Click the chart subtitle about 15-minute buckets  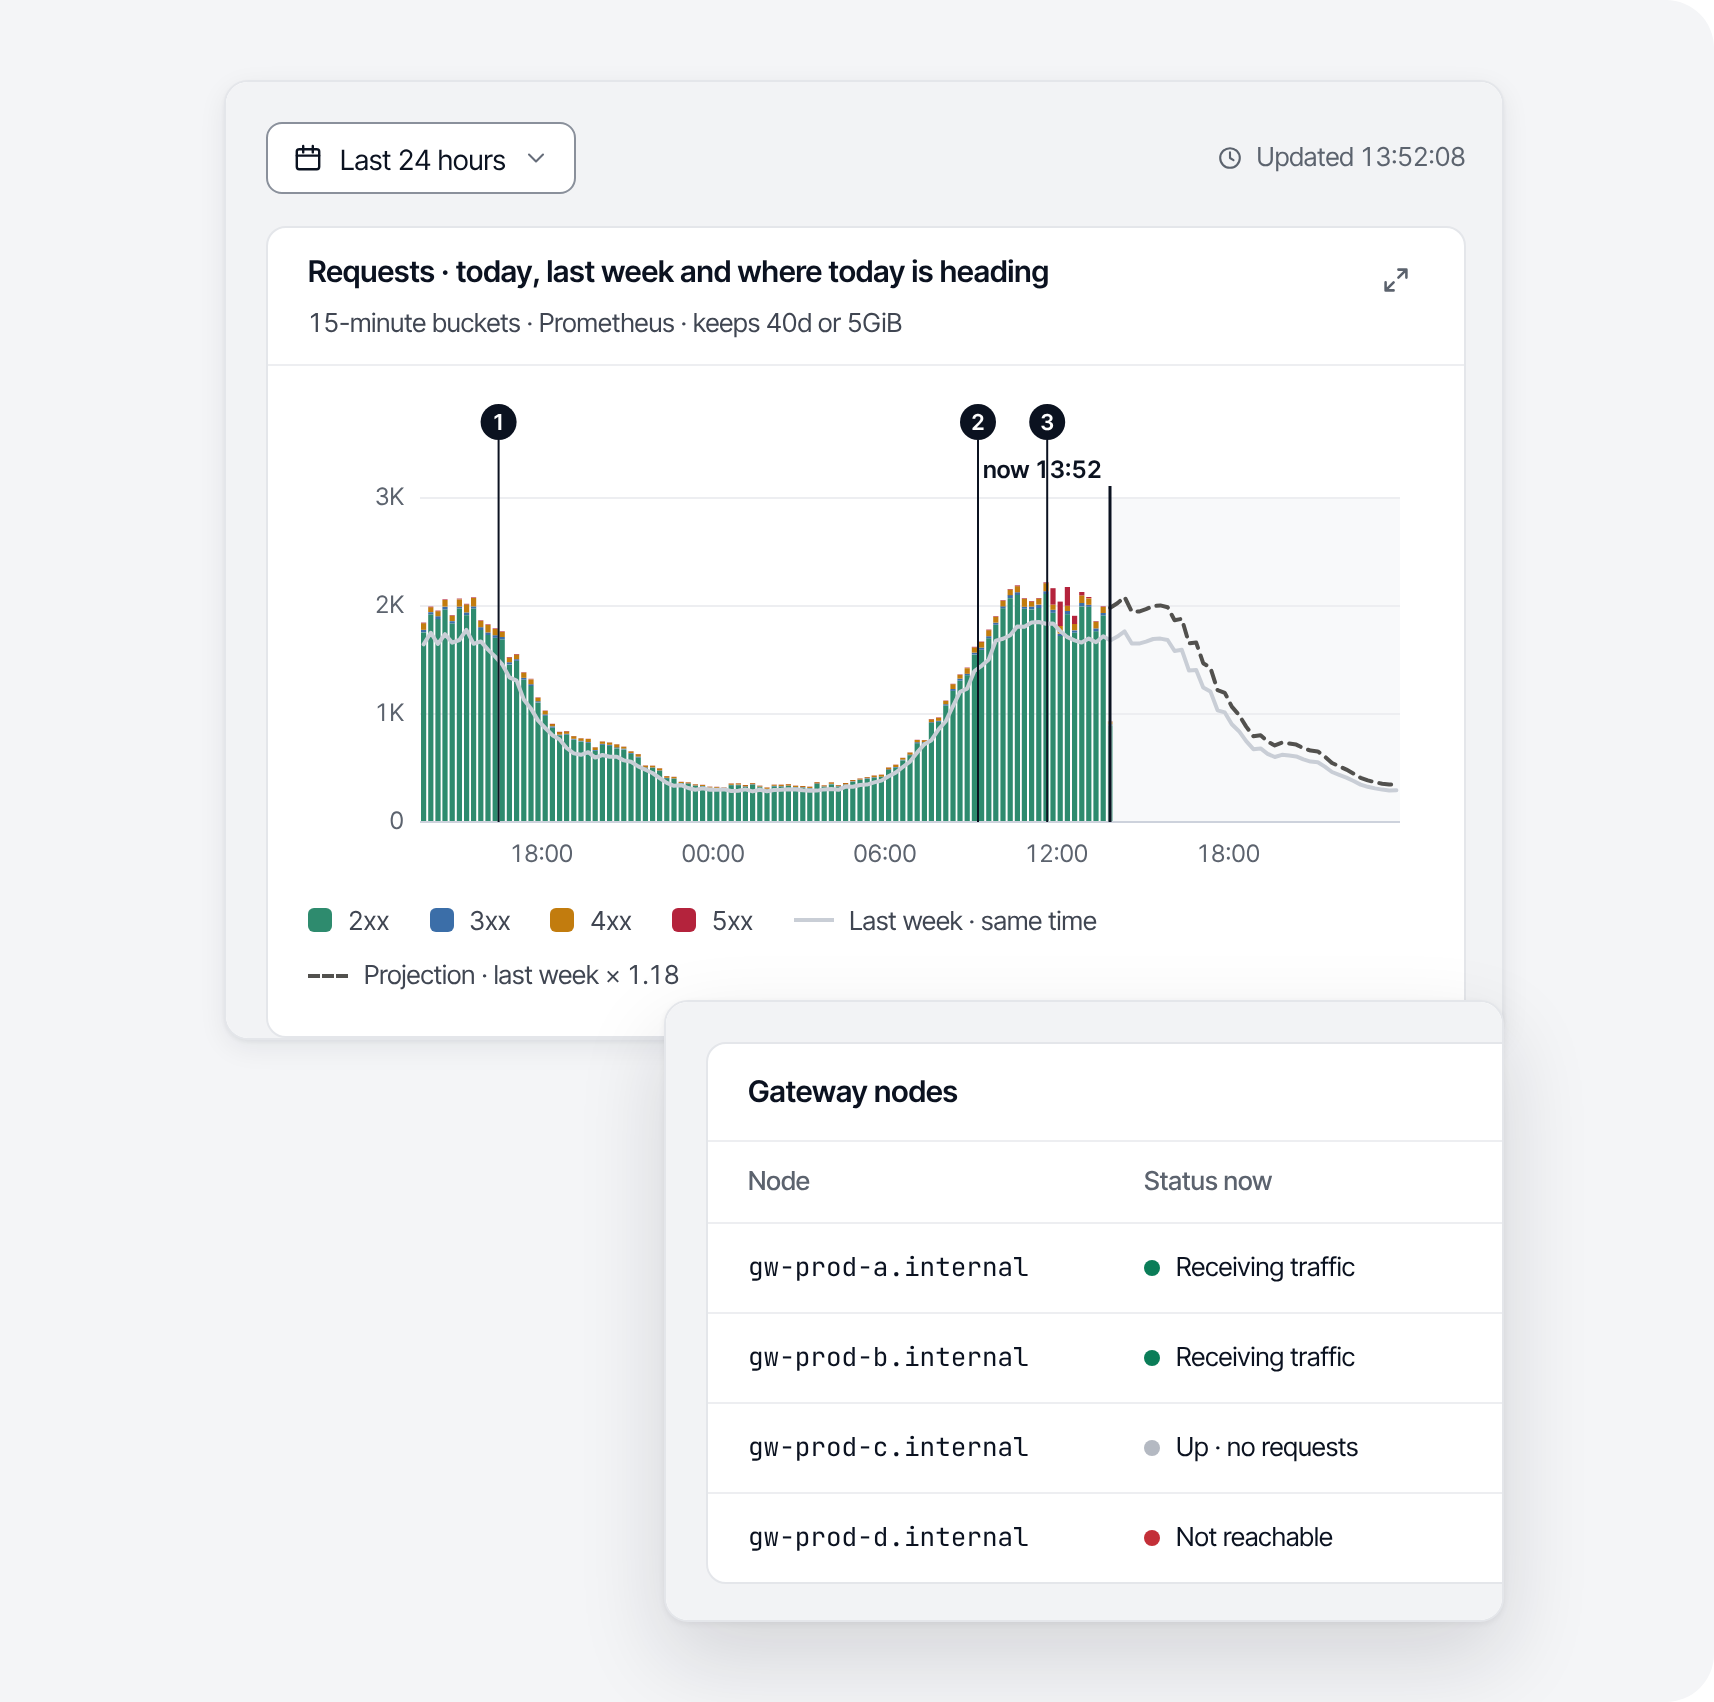click(605, 323)
